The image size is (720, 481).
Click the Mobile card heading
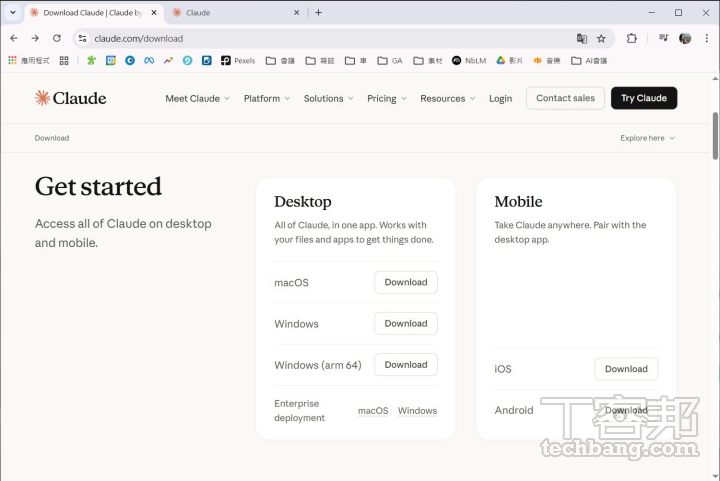(518, 202)
